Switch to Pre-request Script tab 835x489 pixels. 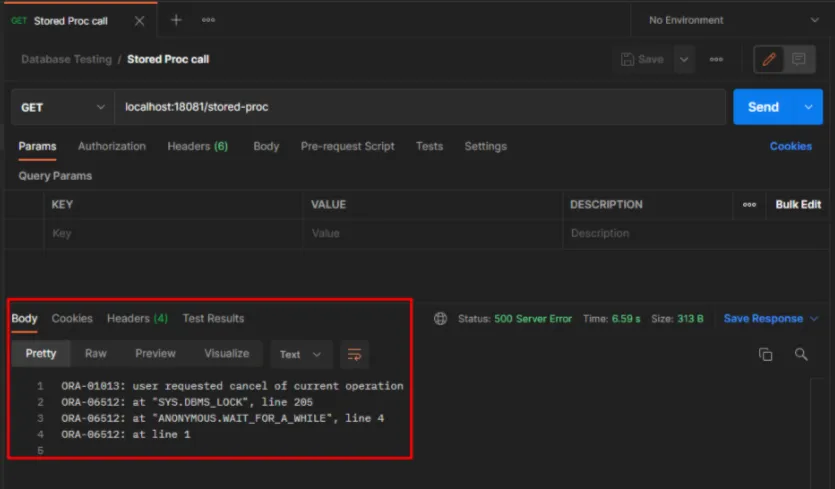(x=347, y=146)
